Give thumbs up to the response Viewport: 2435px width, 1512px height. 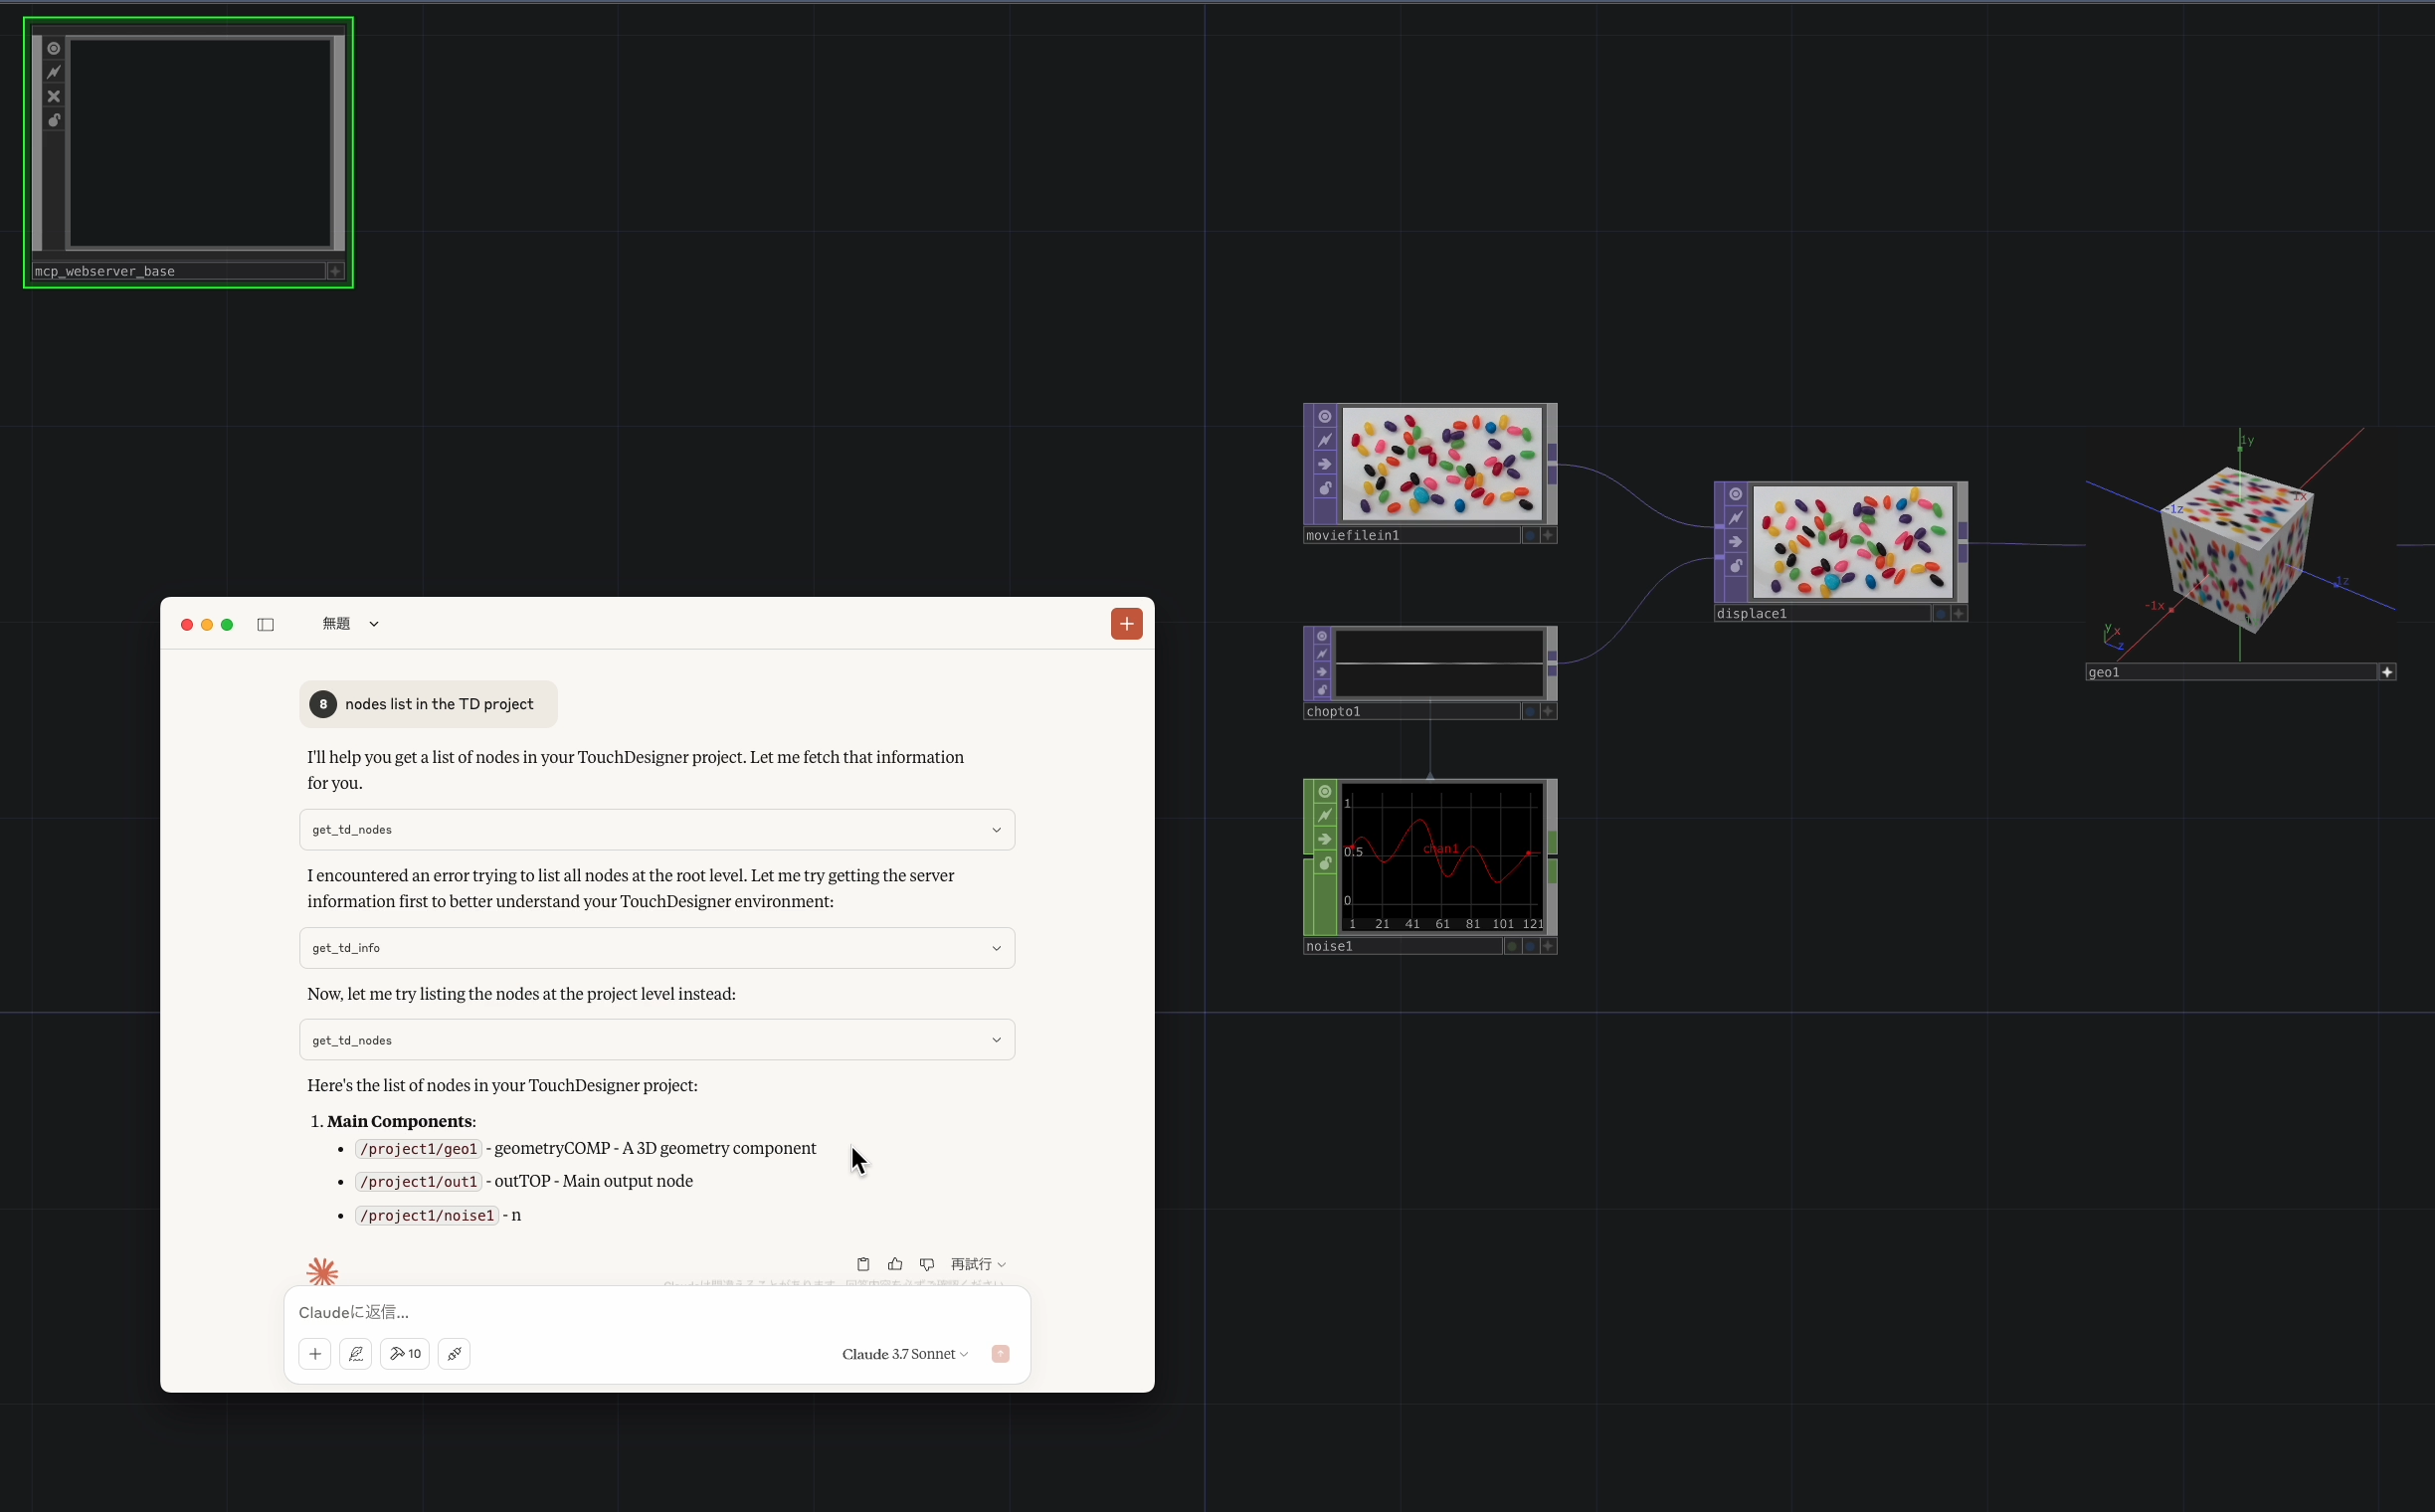point(895,1264)
